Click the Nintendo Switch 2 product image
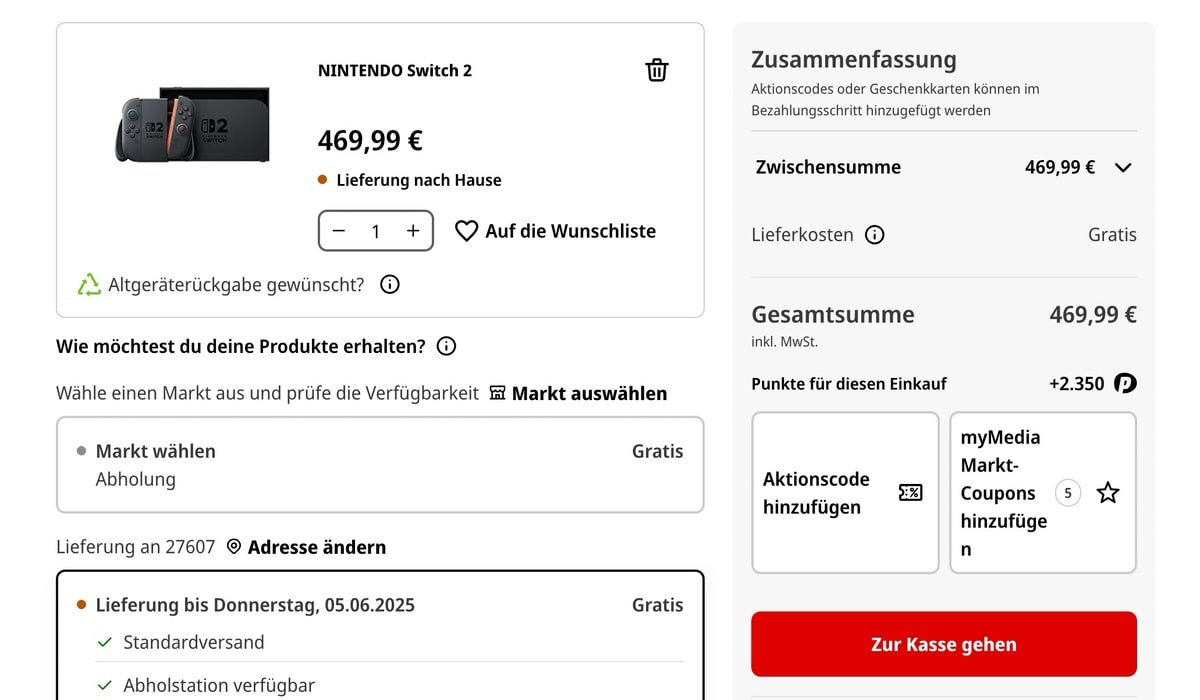 click(x=193, y=125)
